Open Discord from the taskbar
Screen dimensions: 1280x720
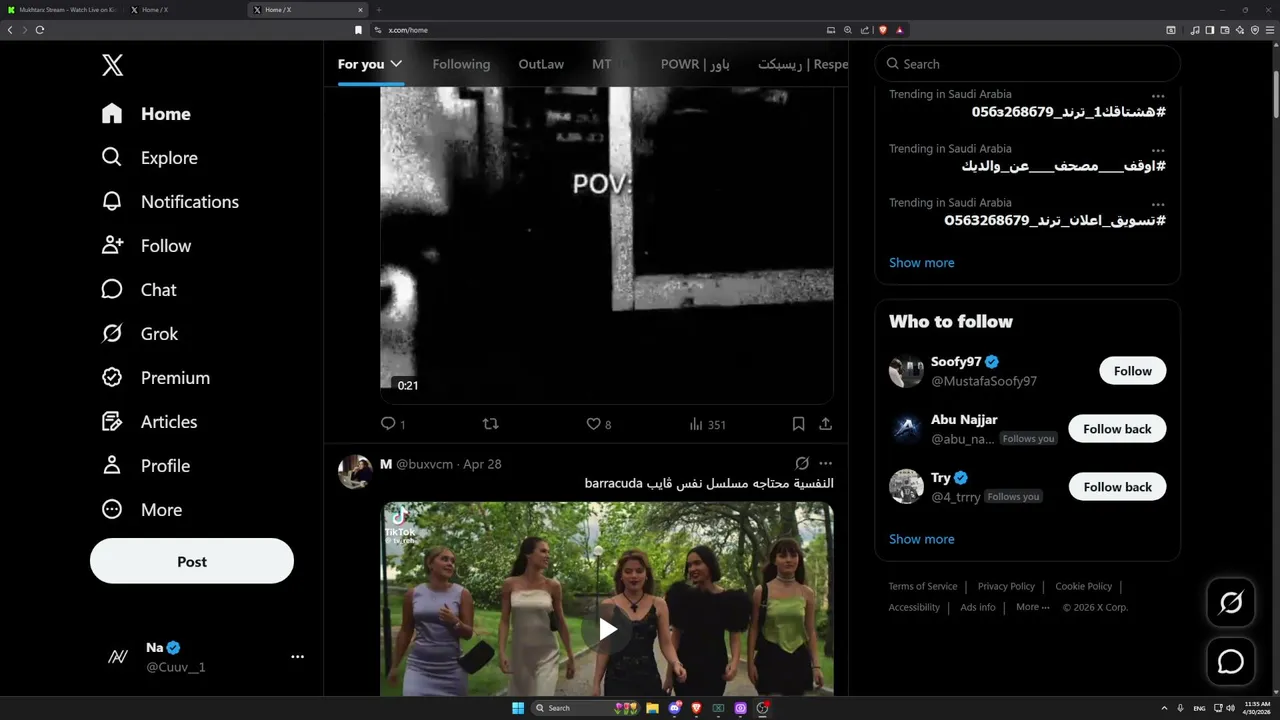tap(675, 708)
